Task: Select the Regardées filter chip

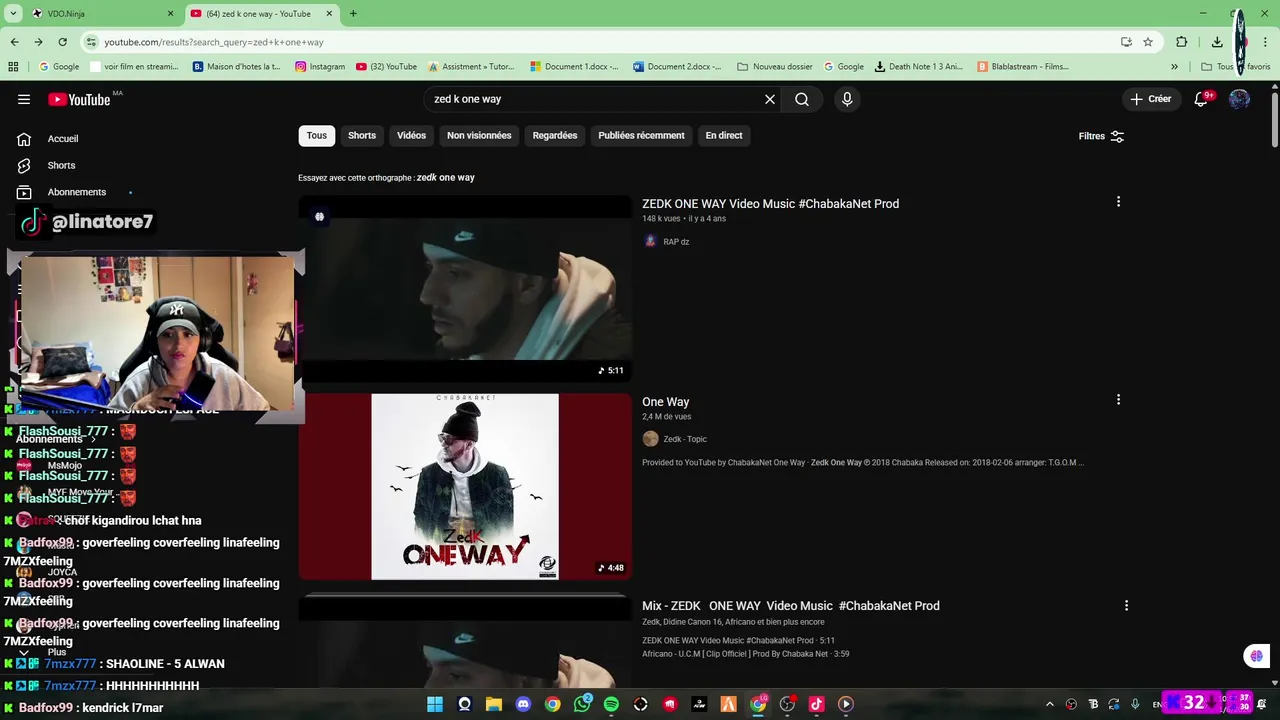Action: pos(555,135)
